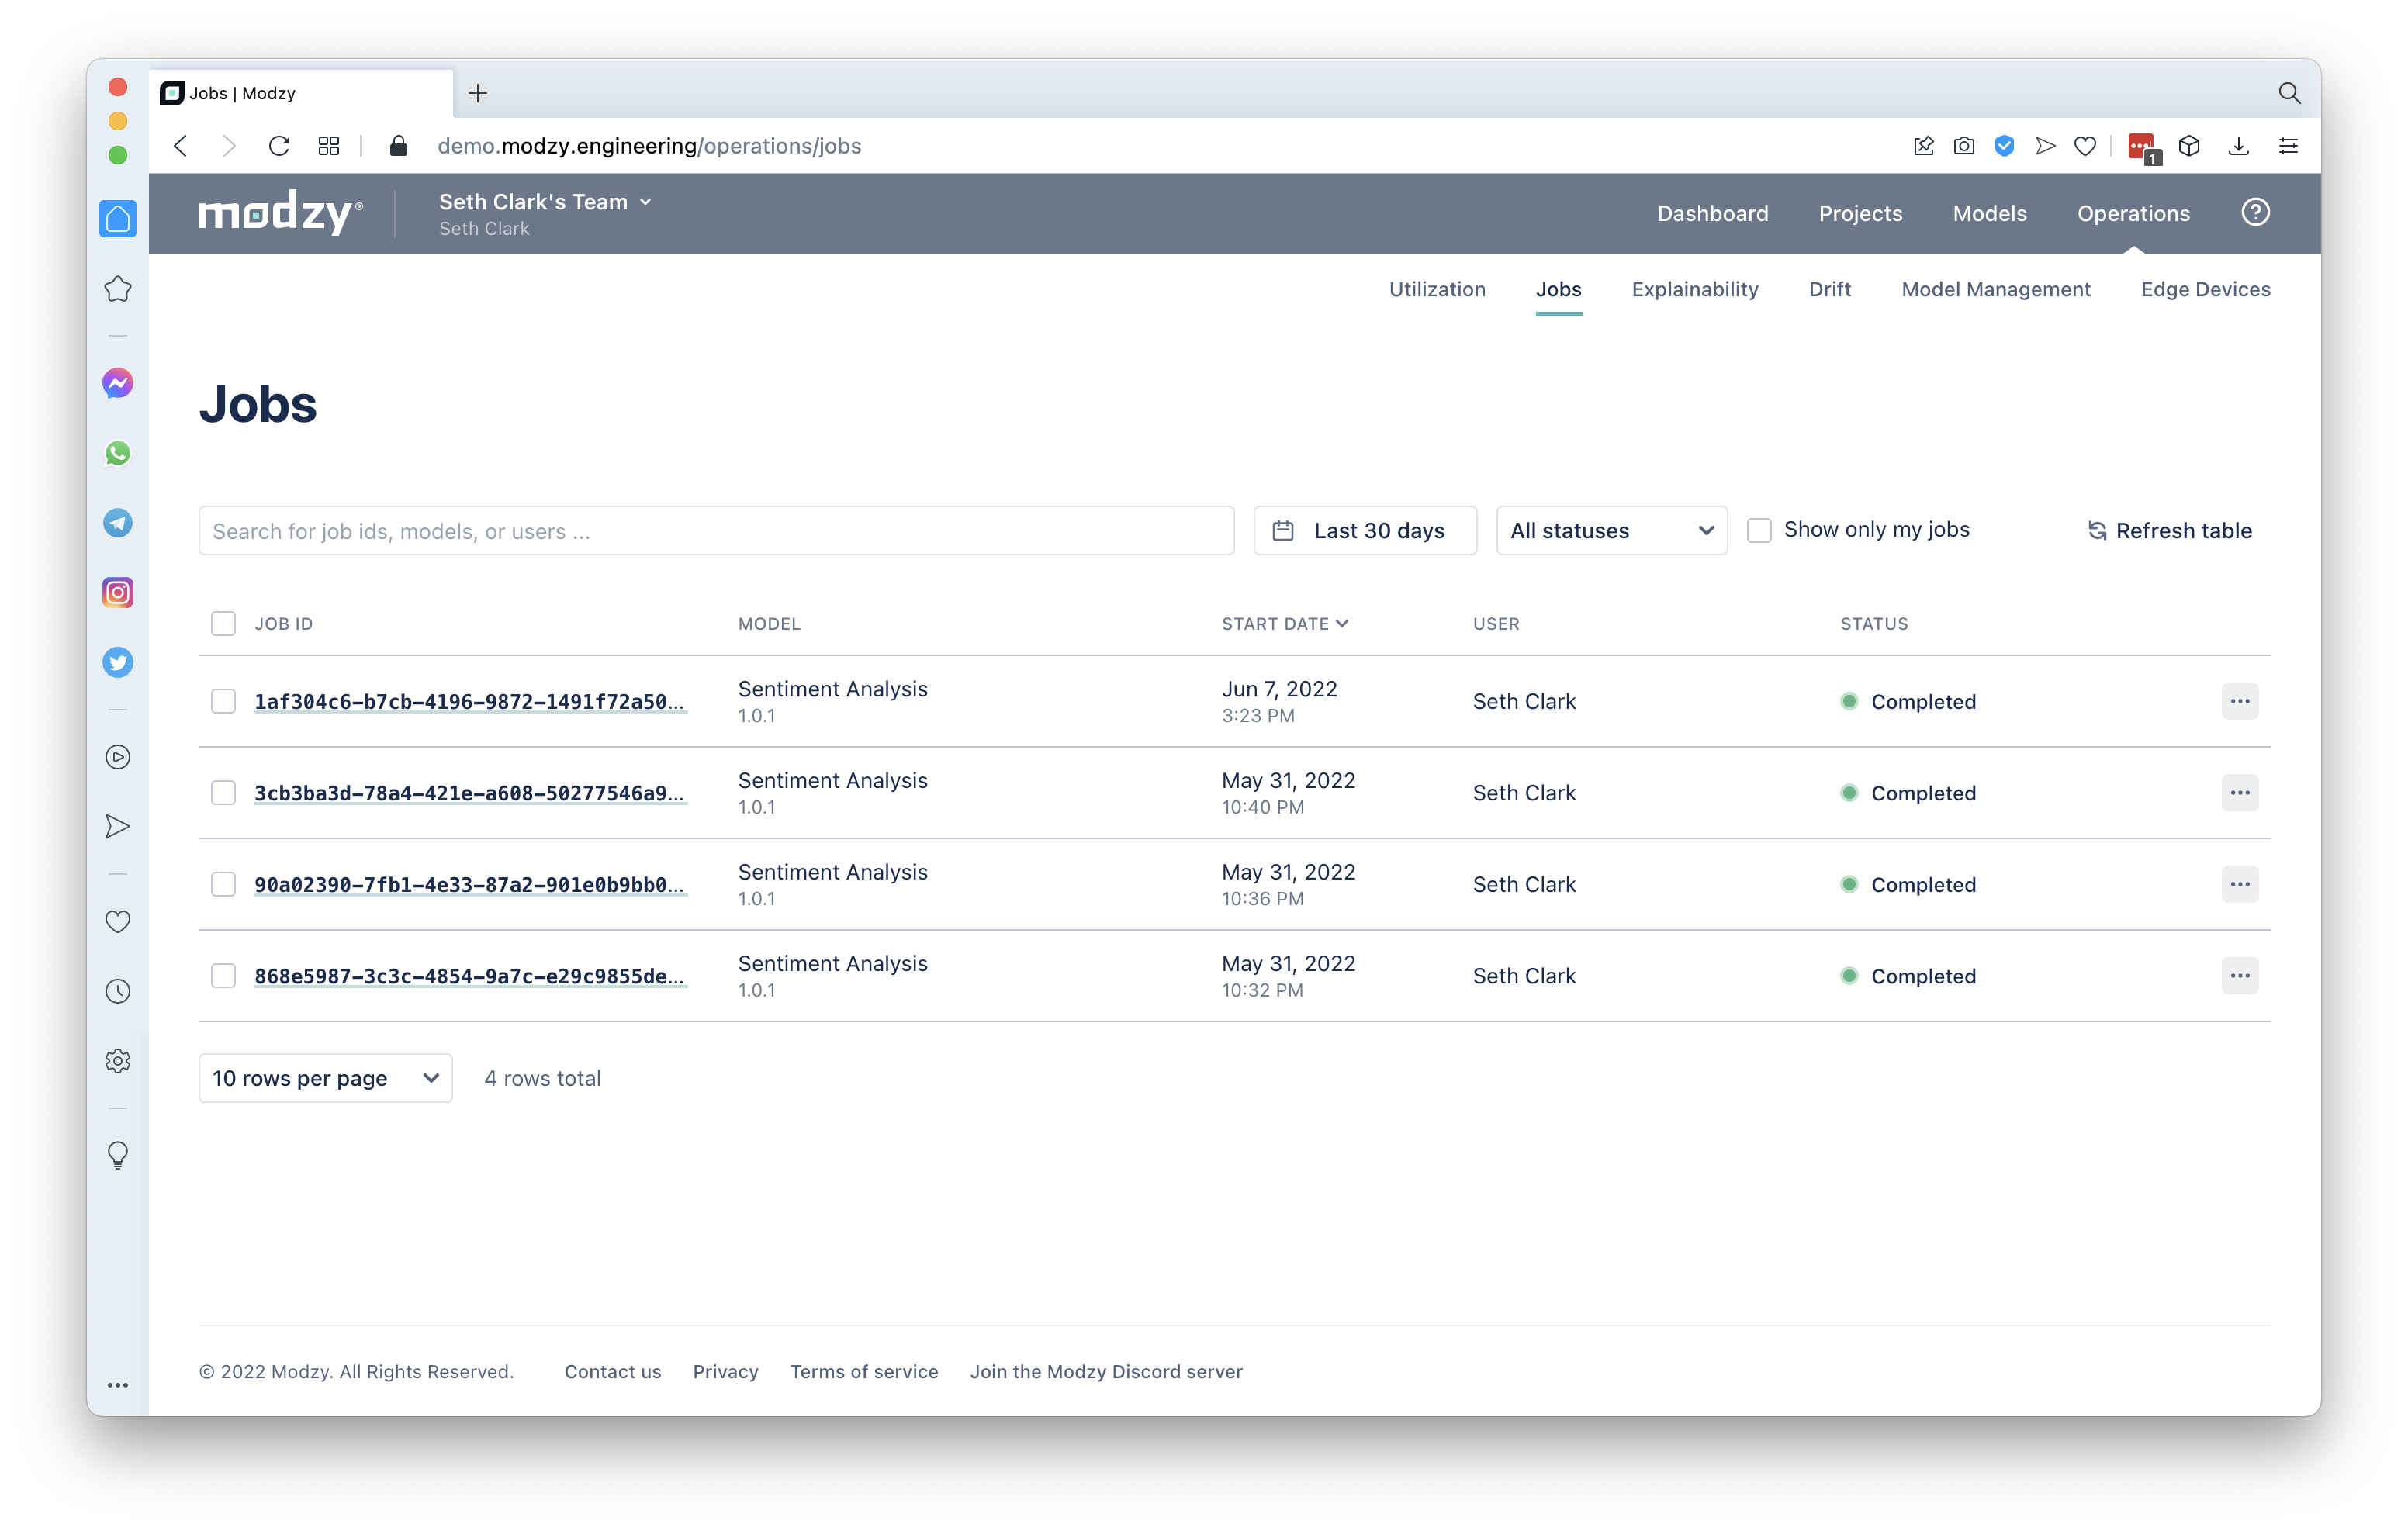Click the job search input field
The width and height of the screenshot is (2408, 1531).
pos(715,531)
